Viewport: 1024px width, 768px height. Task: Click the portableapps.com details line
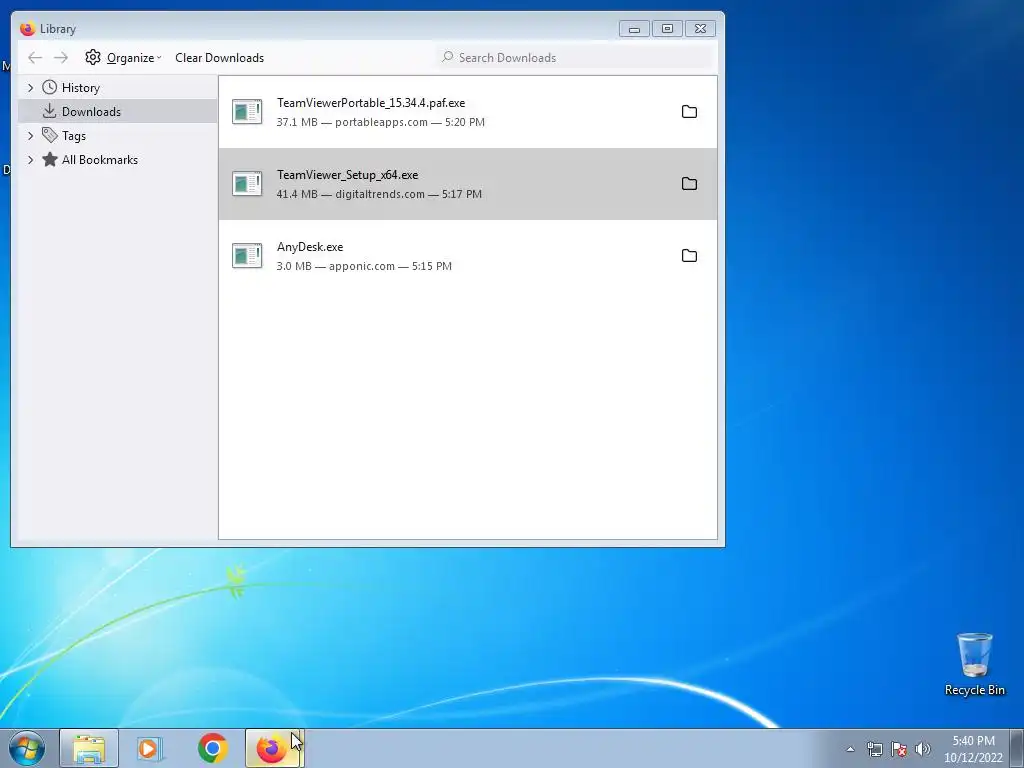[x=381, y=122]
